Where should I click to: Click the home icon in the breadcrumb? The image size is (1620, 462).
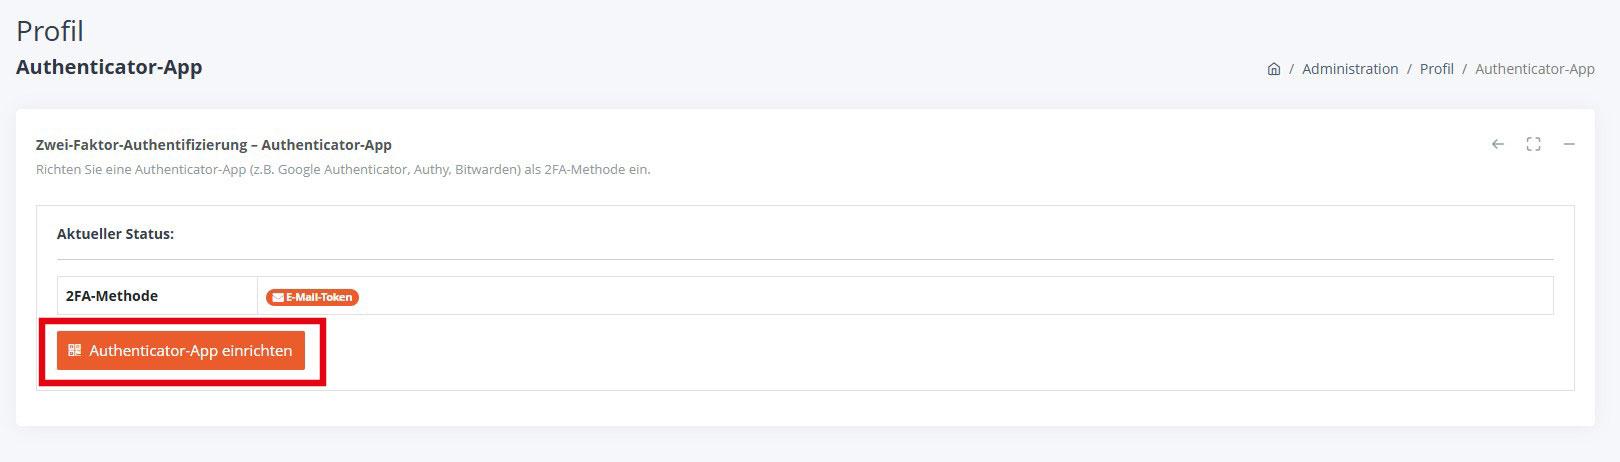point(1273,69)
